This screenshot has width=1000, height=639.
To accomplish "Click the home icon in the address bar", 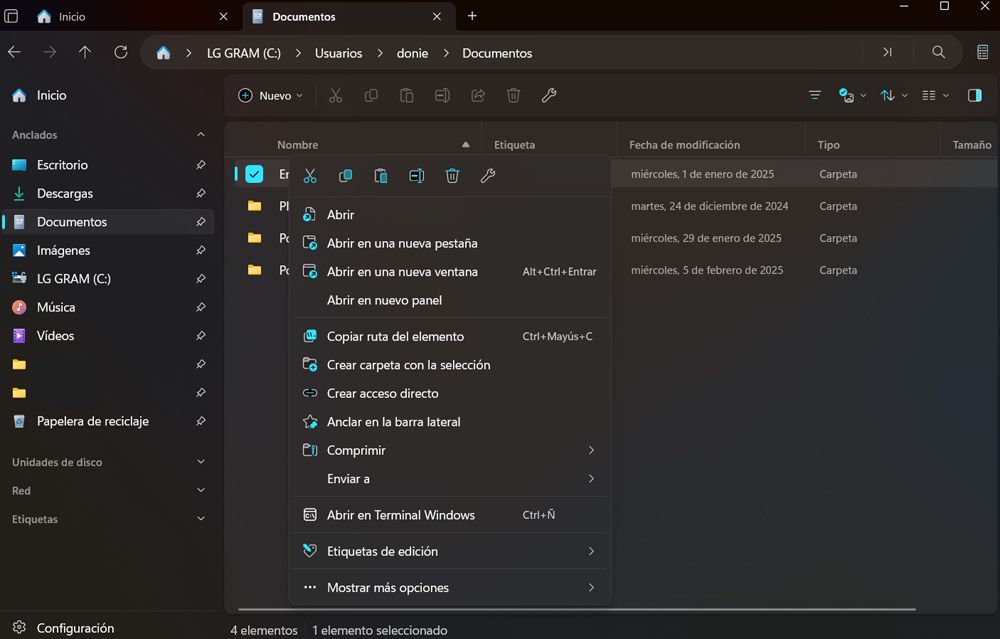I will [x=163, y=53].
